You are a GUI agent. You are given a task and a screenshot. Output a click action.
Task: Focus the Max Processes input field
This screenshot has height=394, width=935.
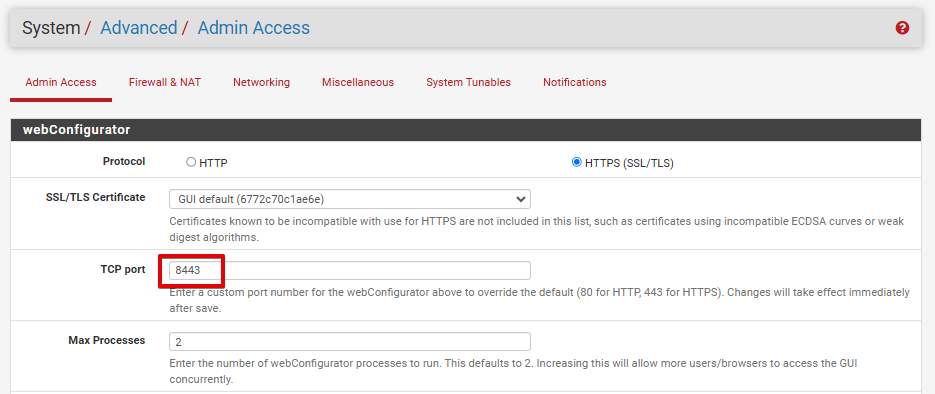tap(350, 342)
